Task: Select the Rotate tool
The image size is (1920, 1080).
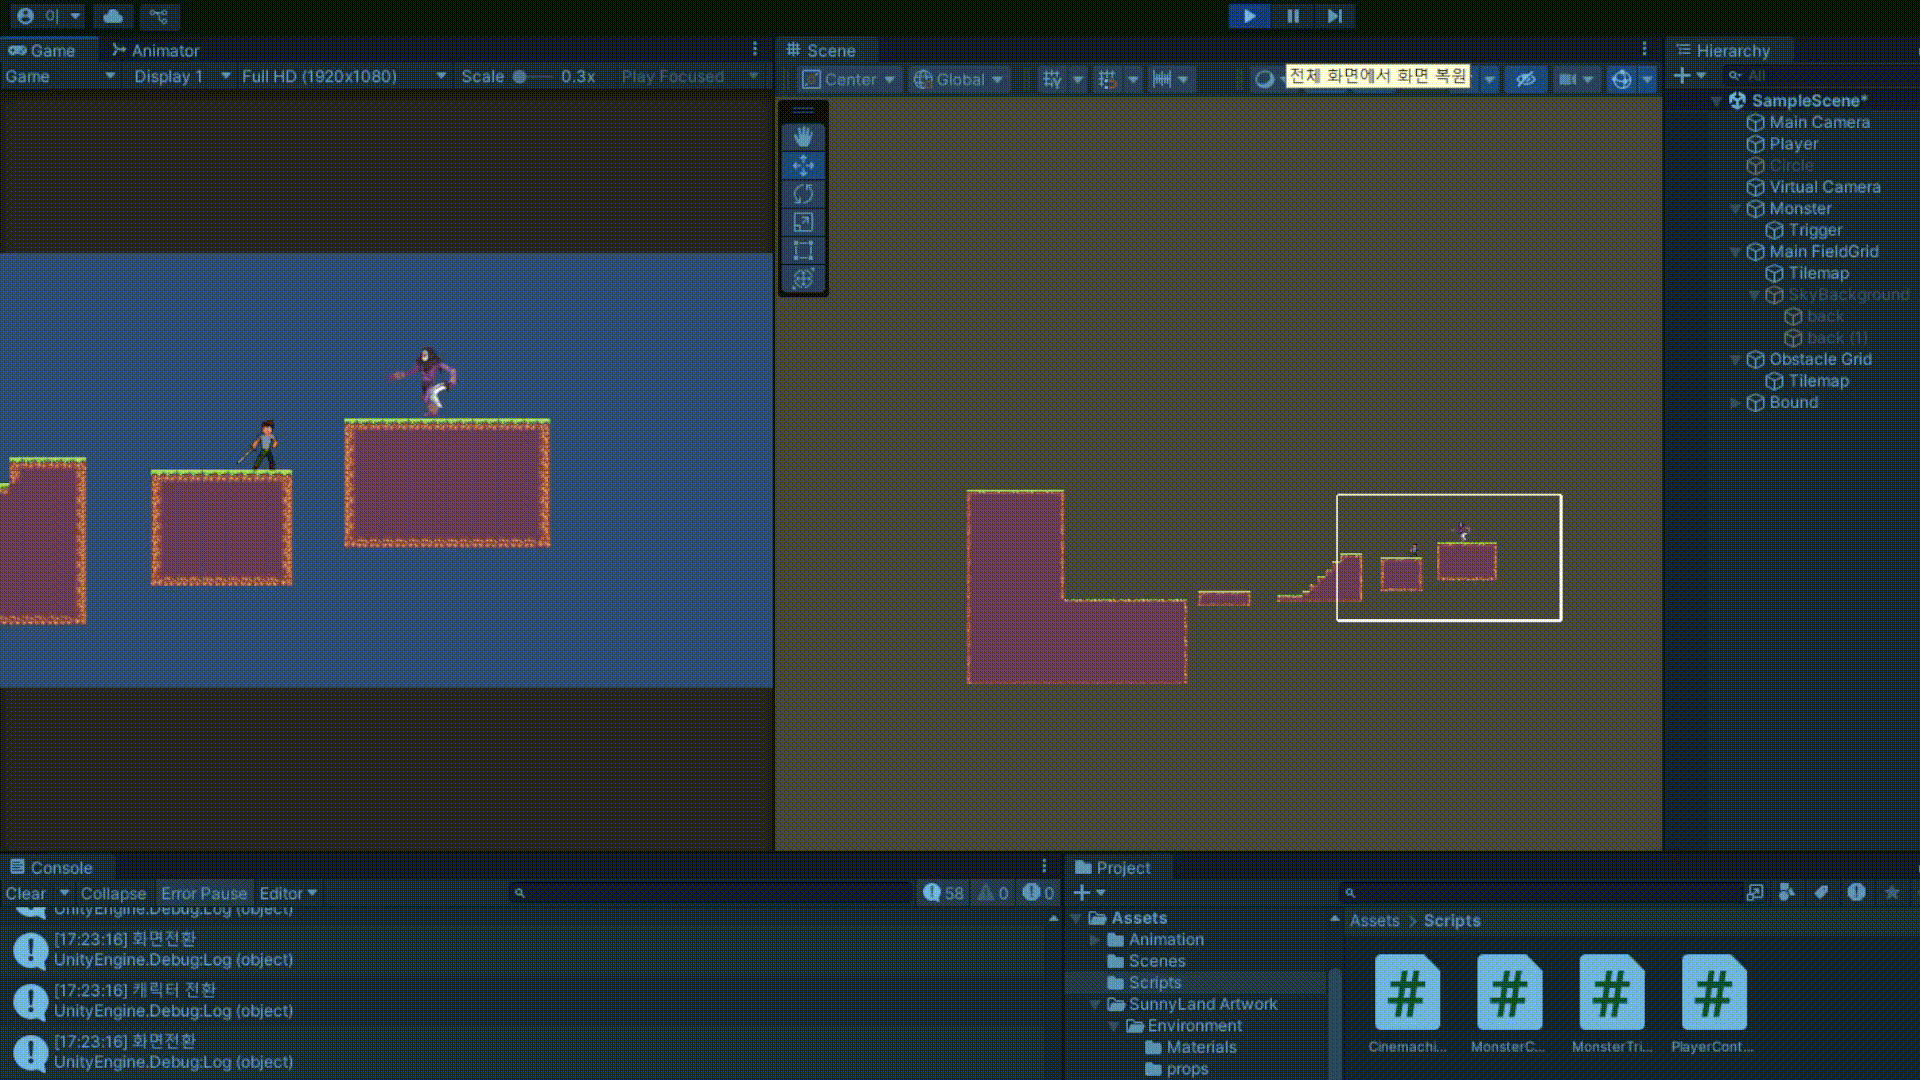Action: 803,194
